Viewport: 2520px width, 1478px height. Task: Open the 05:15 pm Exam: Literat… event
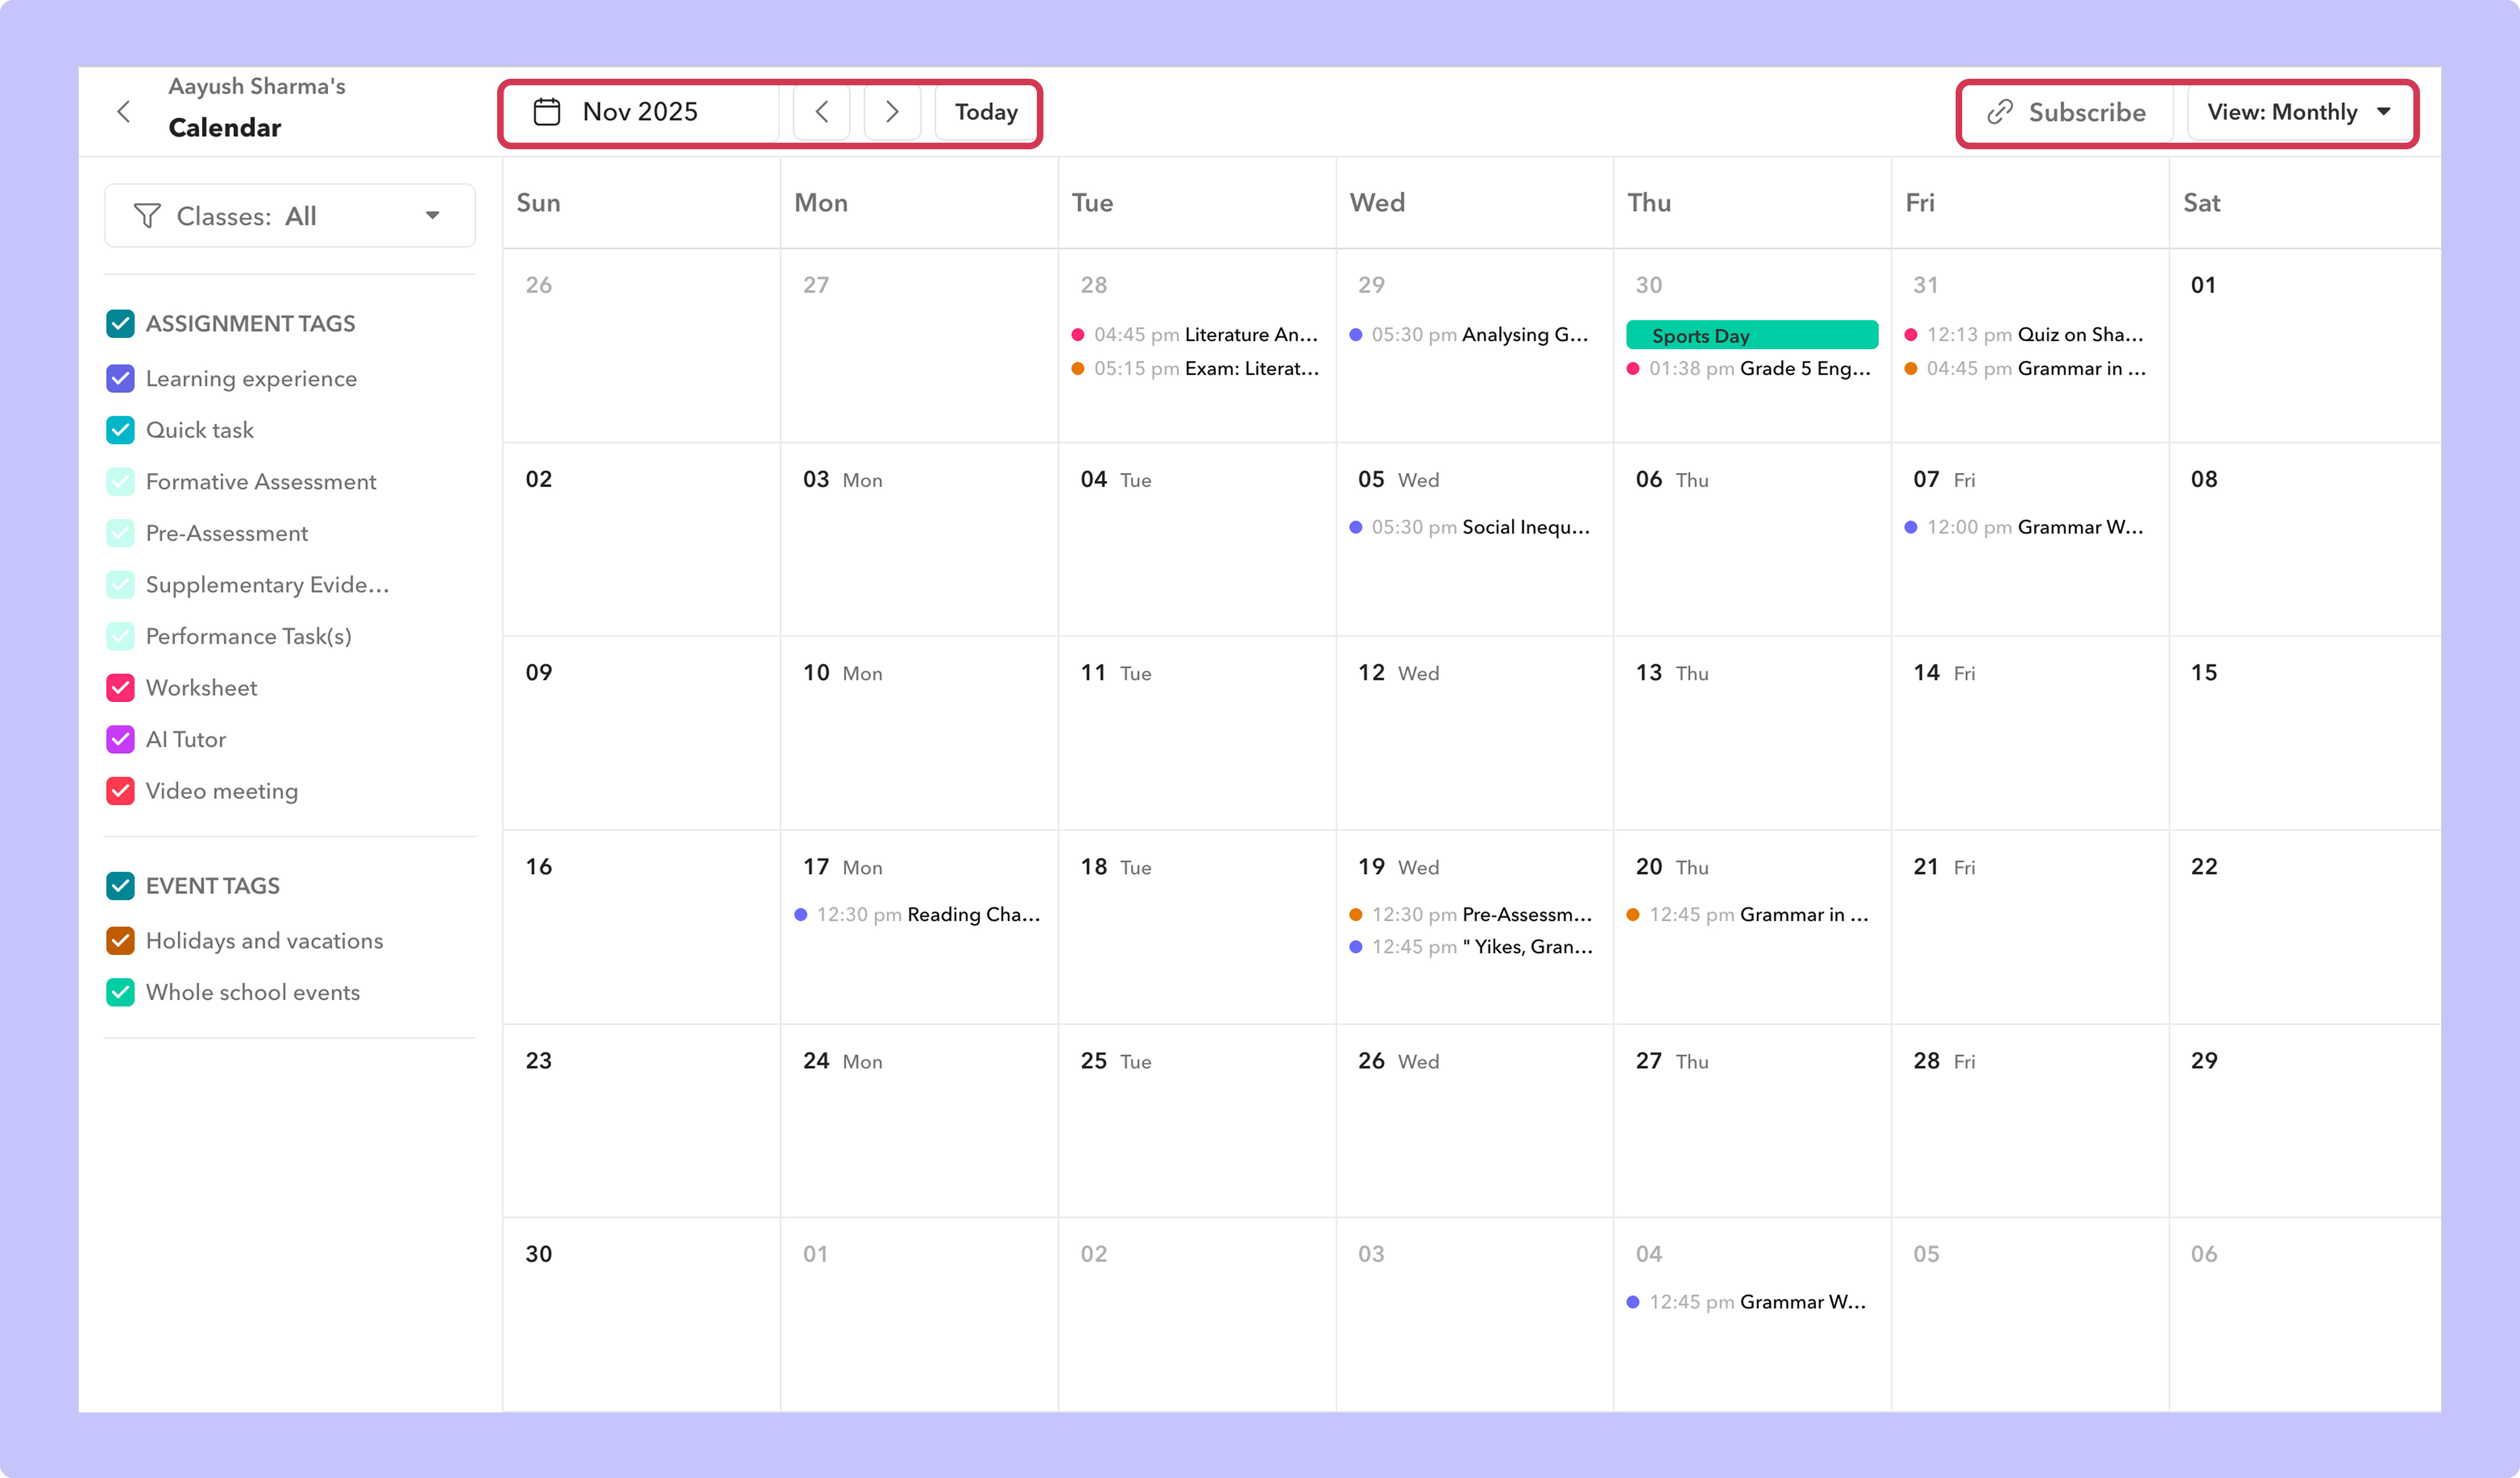1195,369
